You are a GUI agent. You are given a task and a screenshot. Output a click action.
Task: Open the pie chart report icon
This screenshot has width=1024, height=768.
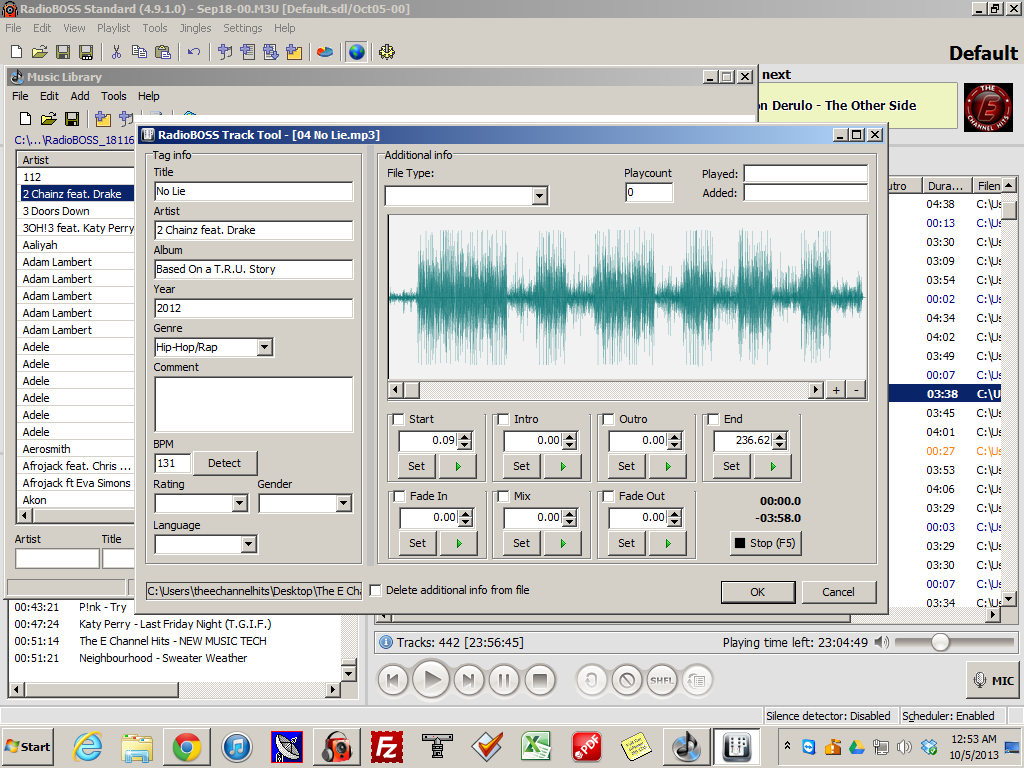(325, 52)
